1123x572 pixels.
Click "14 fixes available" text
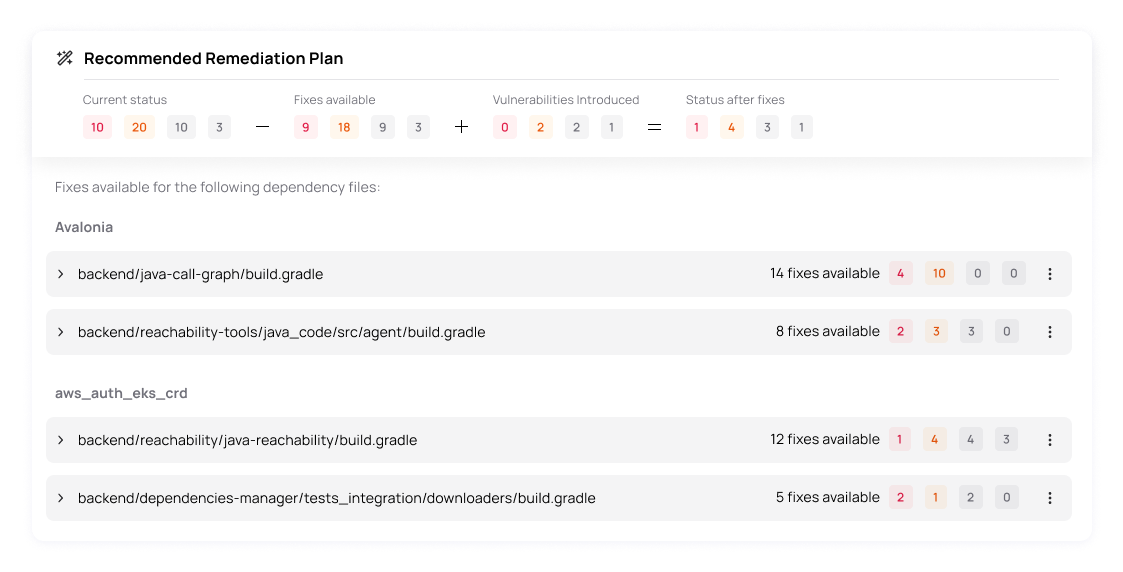point(824,273)
